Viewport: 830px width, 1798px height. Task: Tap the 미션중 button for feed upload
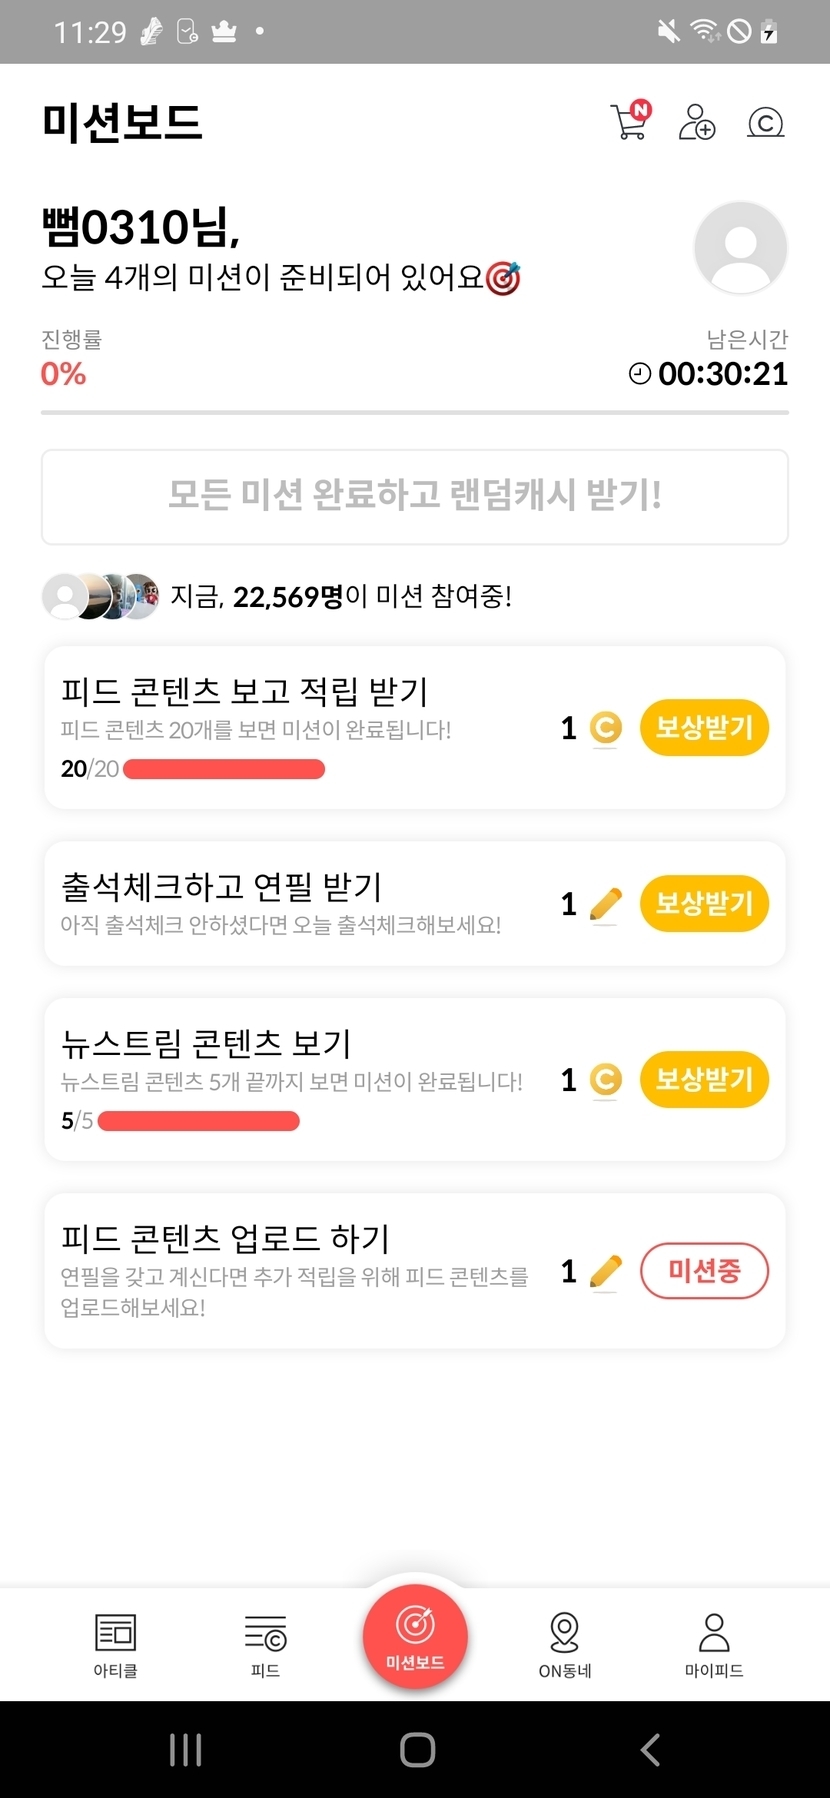click(704, 1271)
